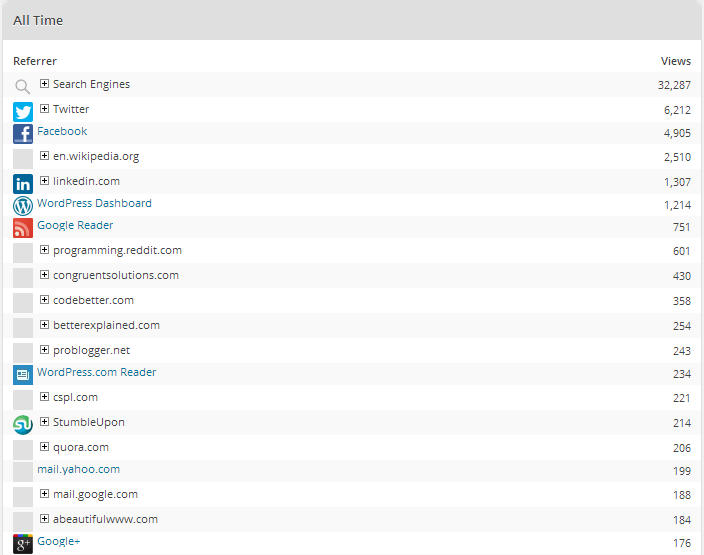
Task: Expand the abeautifulwww.com referrer row
Action: pyautogui.click(x=44, y=519)
